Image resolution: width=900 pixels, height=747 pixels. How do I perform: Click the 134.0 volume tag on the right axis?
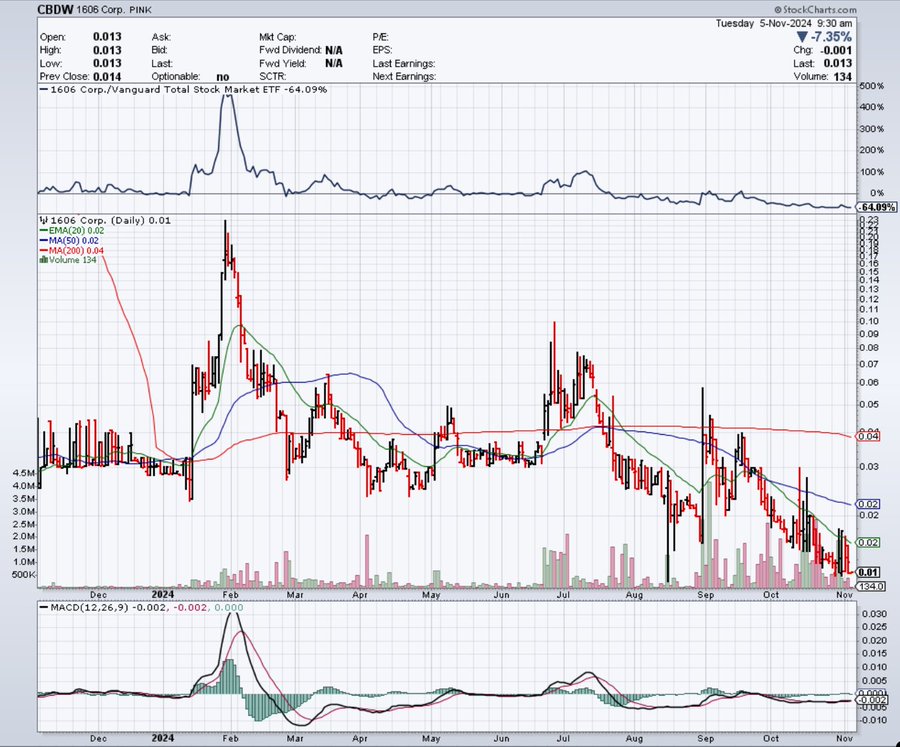[x=869, y=587]
